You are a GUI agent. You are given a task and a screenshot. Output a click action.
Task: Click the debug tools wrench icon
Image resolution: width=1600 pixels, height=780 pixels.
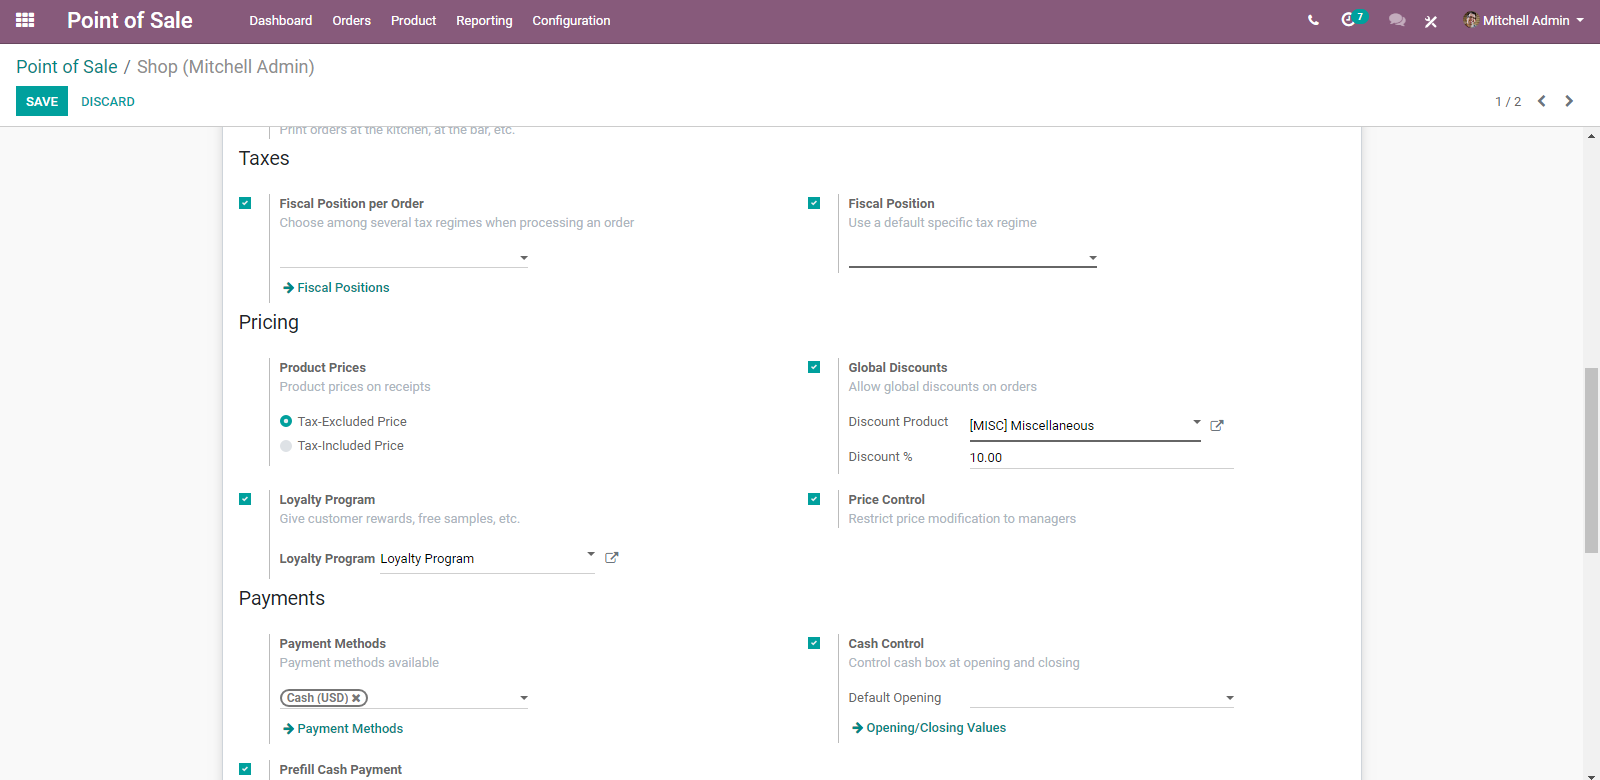pyautogui.click(x=1431, y=21)
